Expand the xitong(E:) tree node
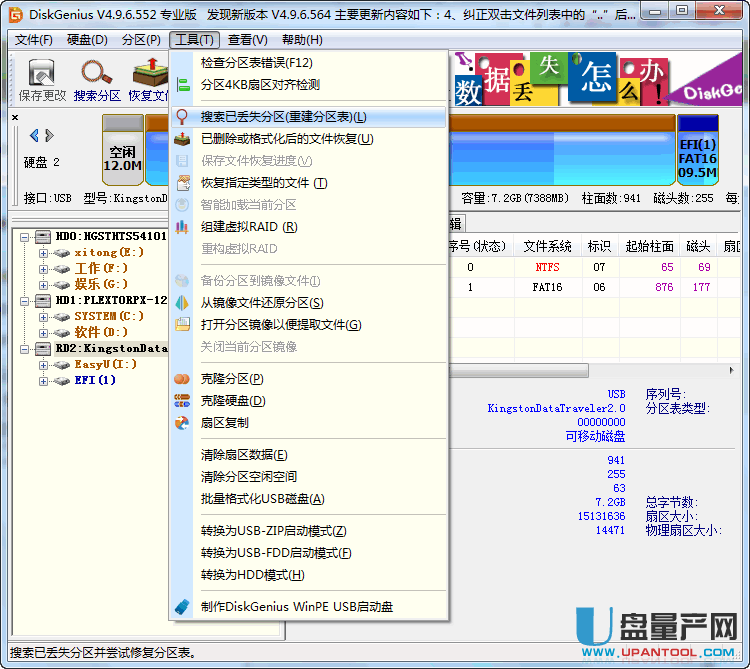Screen dimensions: 750x669 [43, 253]
